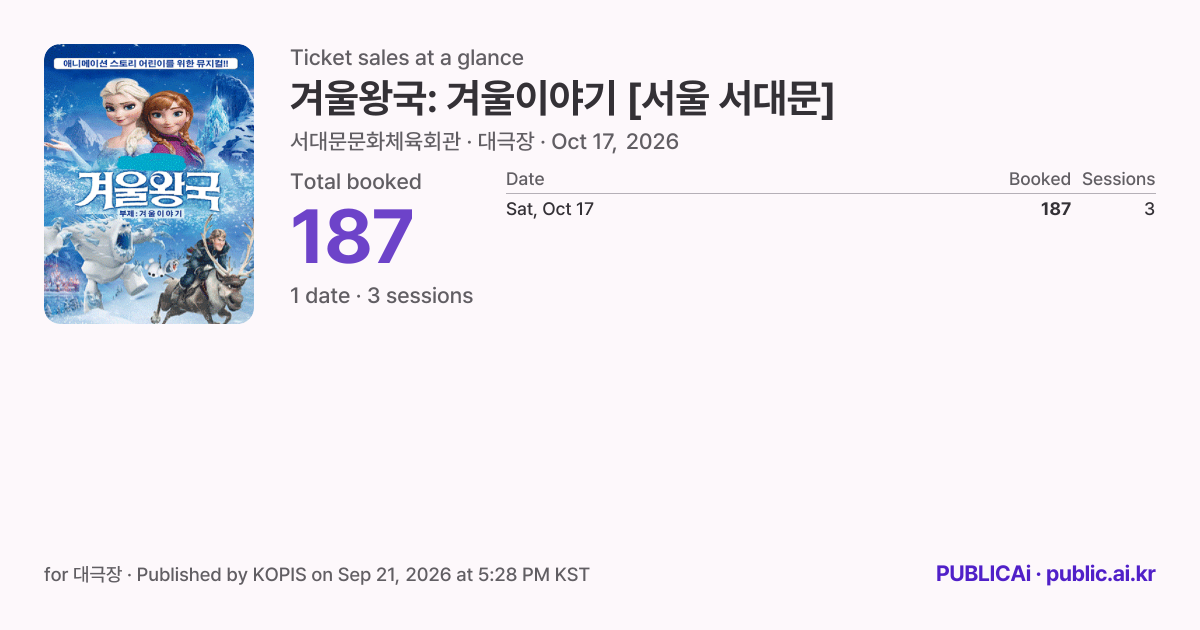Select the Sat, Oct 17 table row
Screen dimensions: 1200x630
tap(830, 209)
